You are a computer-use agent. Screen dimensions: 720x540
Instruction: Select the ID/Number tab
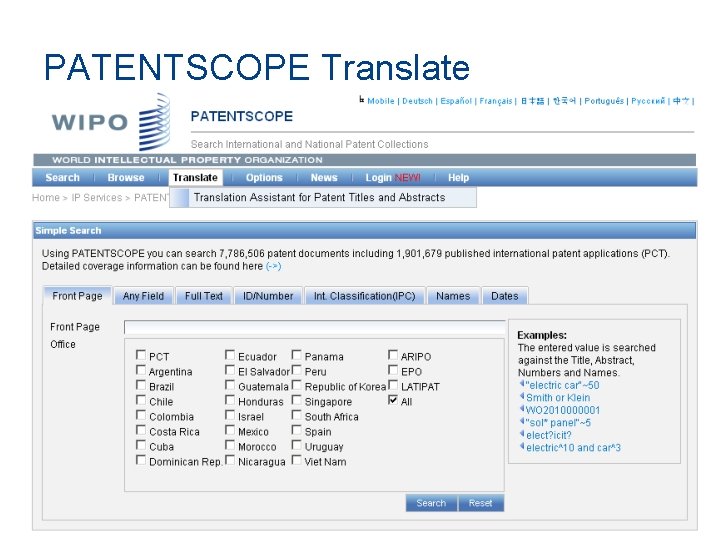(268, 296)
